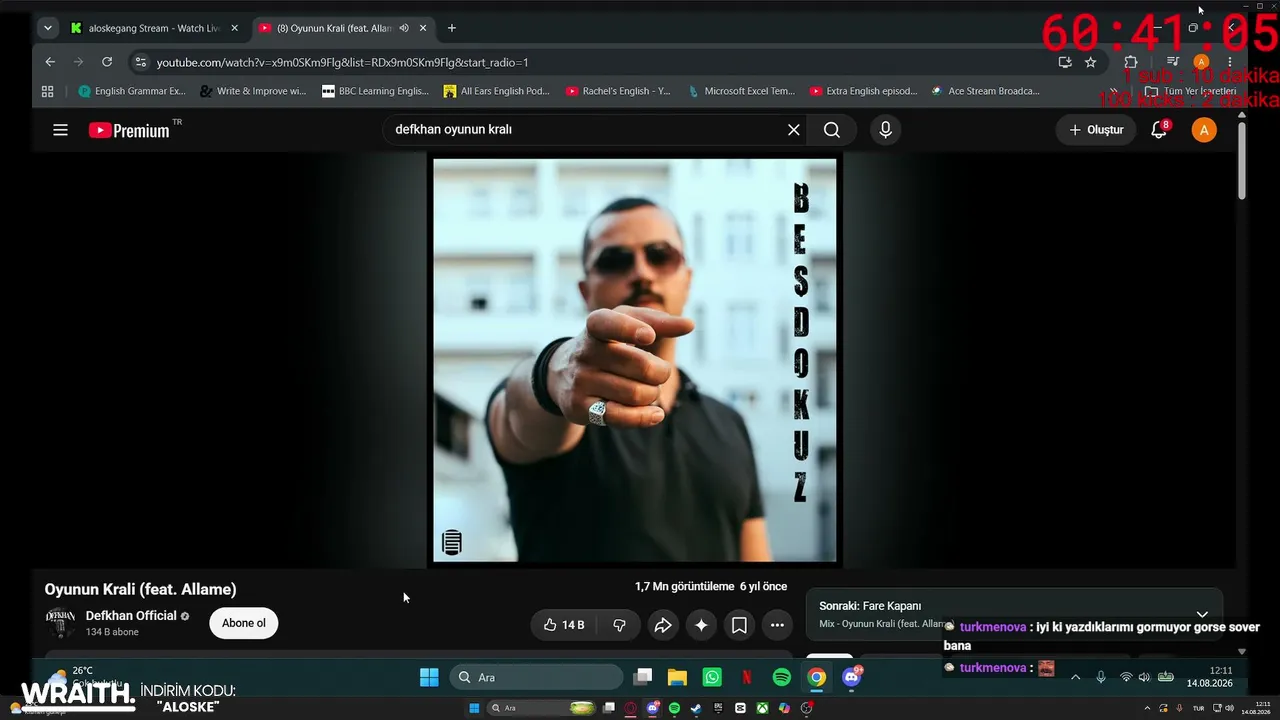Open Extra English episodes bookmark
The height and width of the screenshot is (720, 1280).
[x=864, y=91]
